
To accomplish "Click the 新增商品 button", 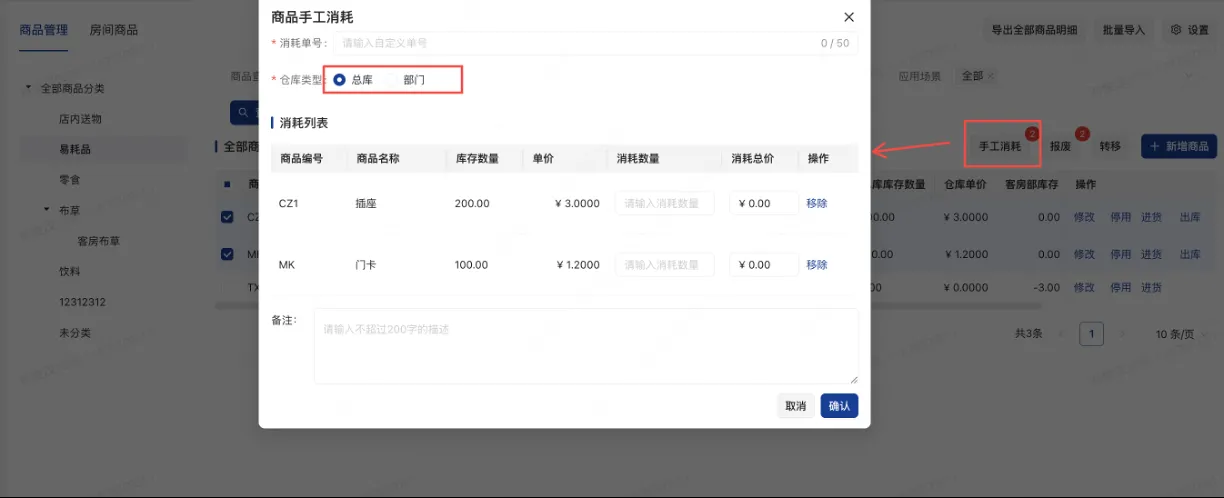I will 1179,146.
